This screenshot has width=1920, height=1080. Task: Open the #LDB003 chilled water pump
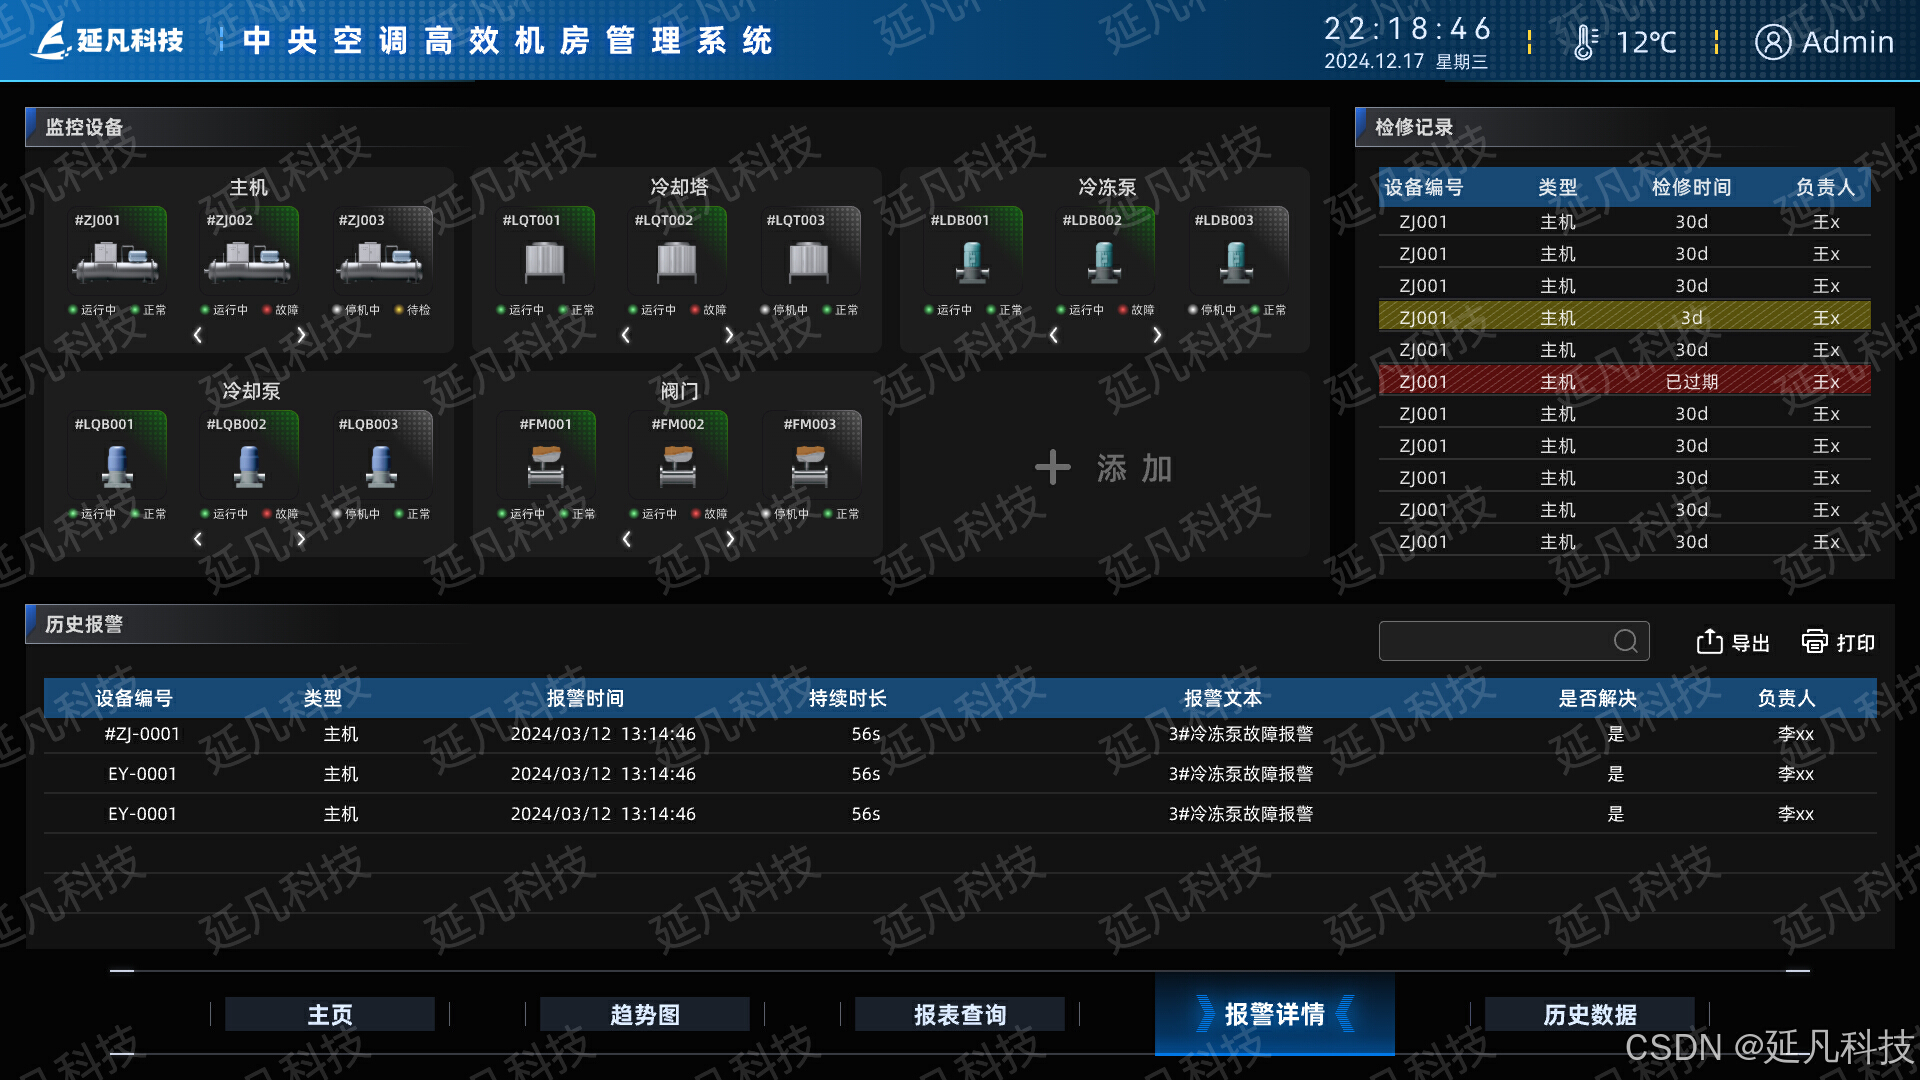pyautogui.click(x=1237, y=262)
